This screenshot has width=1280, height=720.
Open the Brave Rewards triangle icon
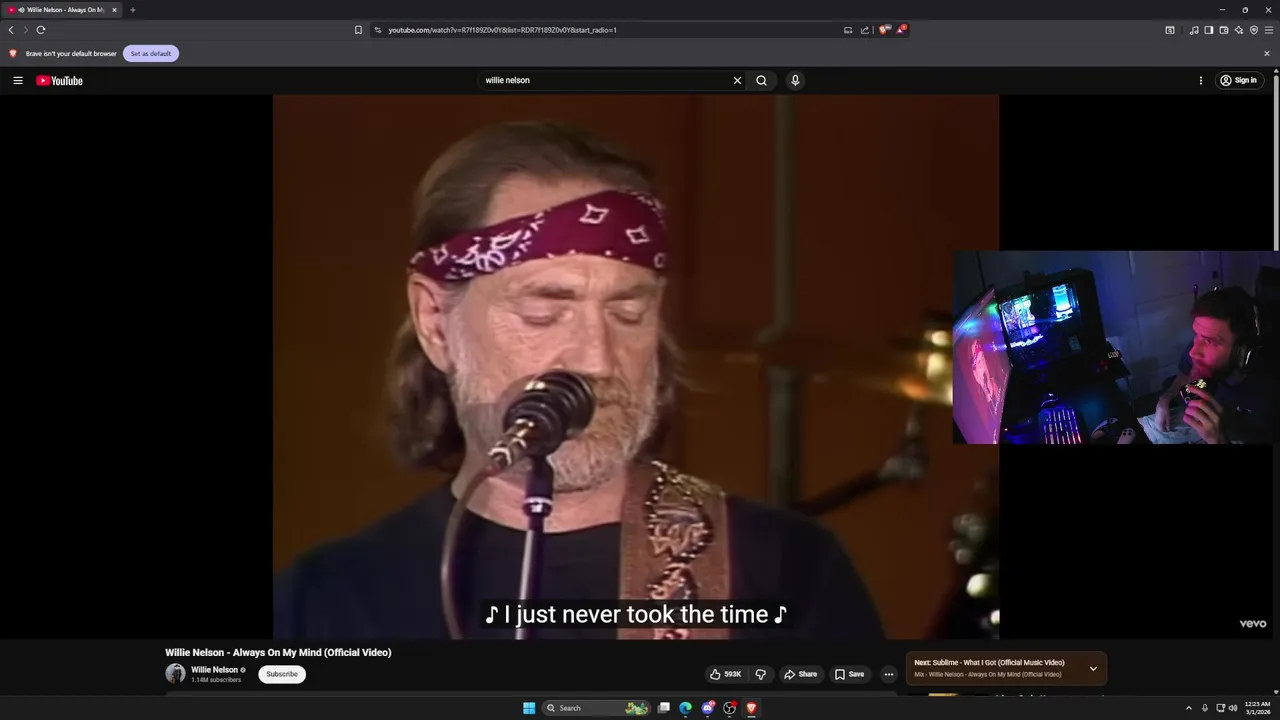pos(901,30)
